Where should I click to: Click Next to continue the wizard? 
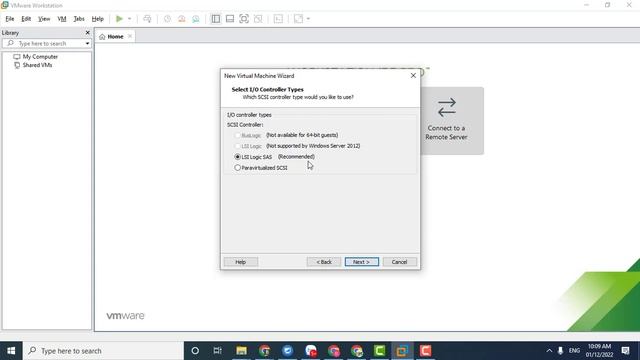click(362, 262)
